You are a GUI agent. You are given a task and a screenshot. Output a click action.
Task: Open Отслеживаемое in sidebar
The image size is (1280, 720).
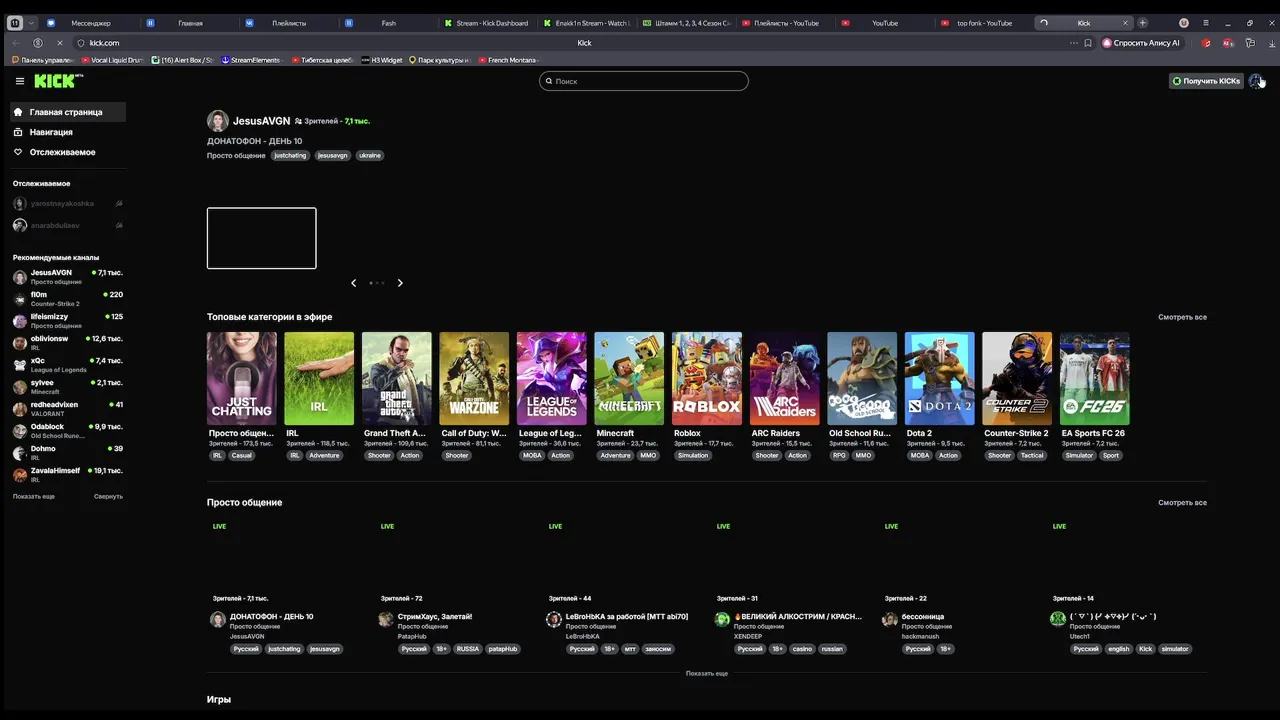click(68, 152)
